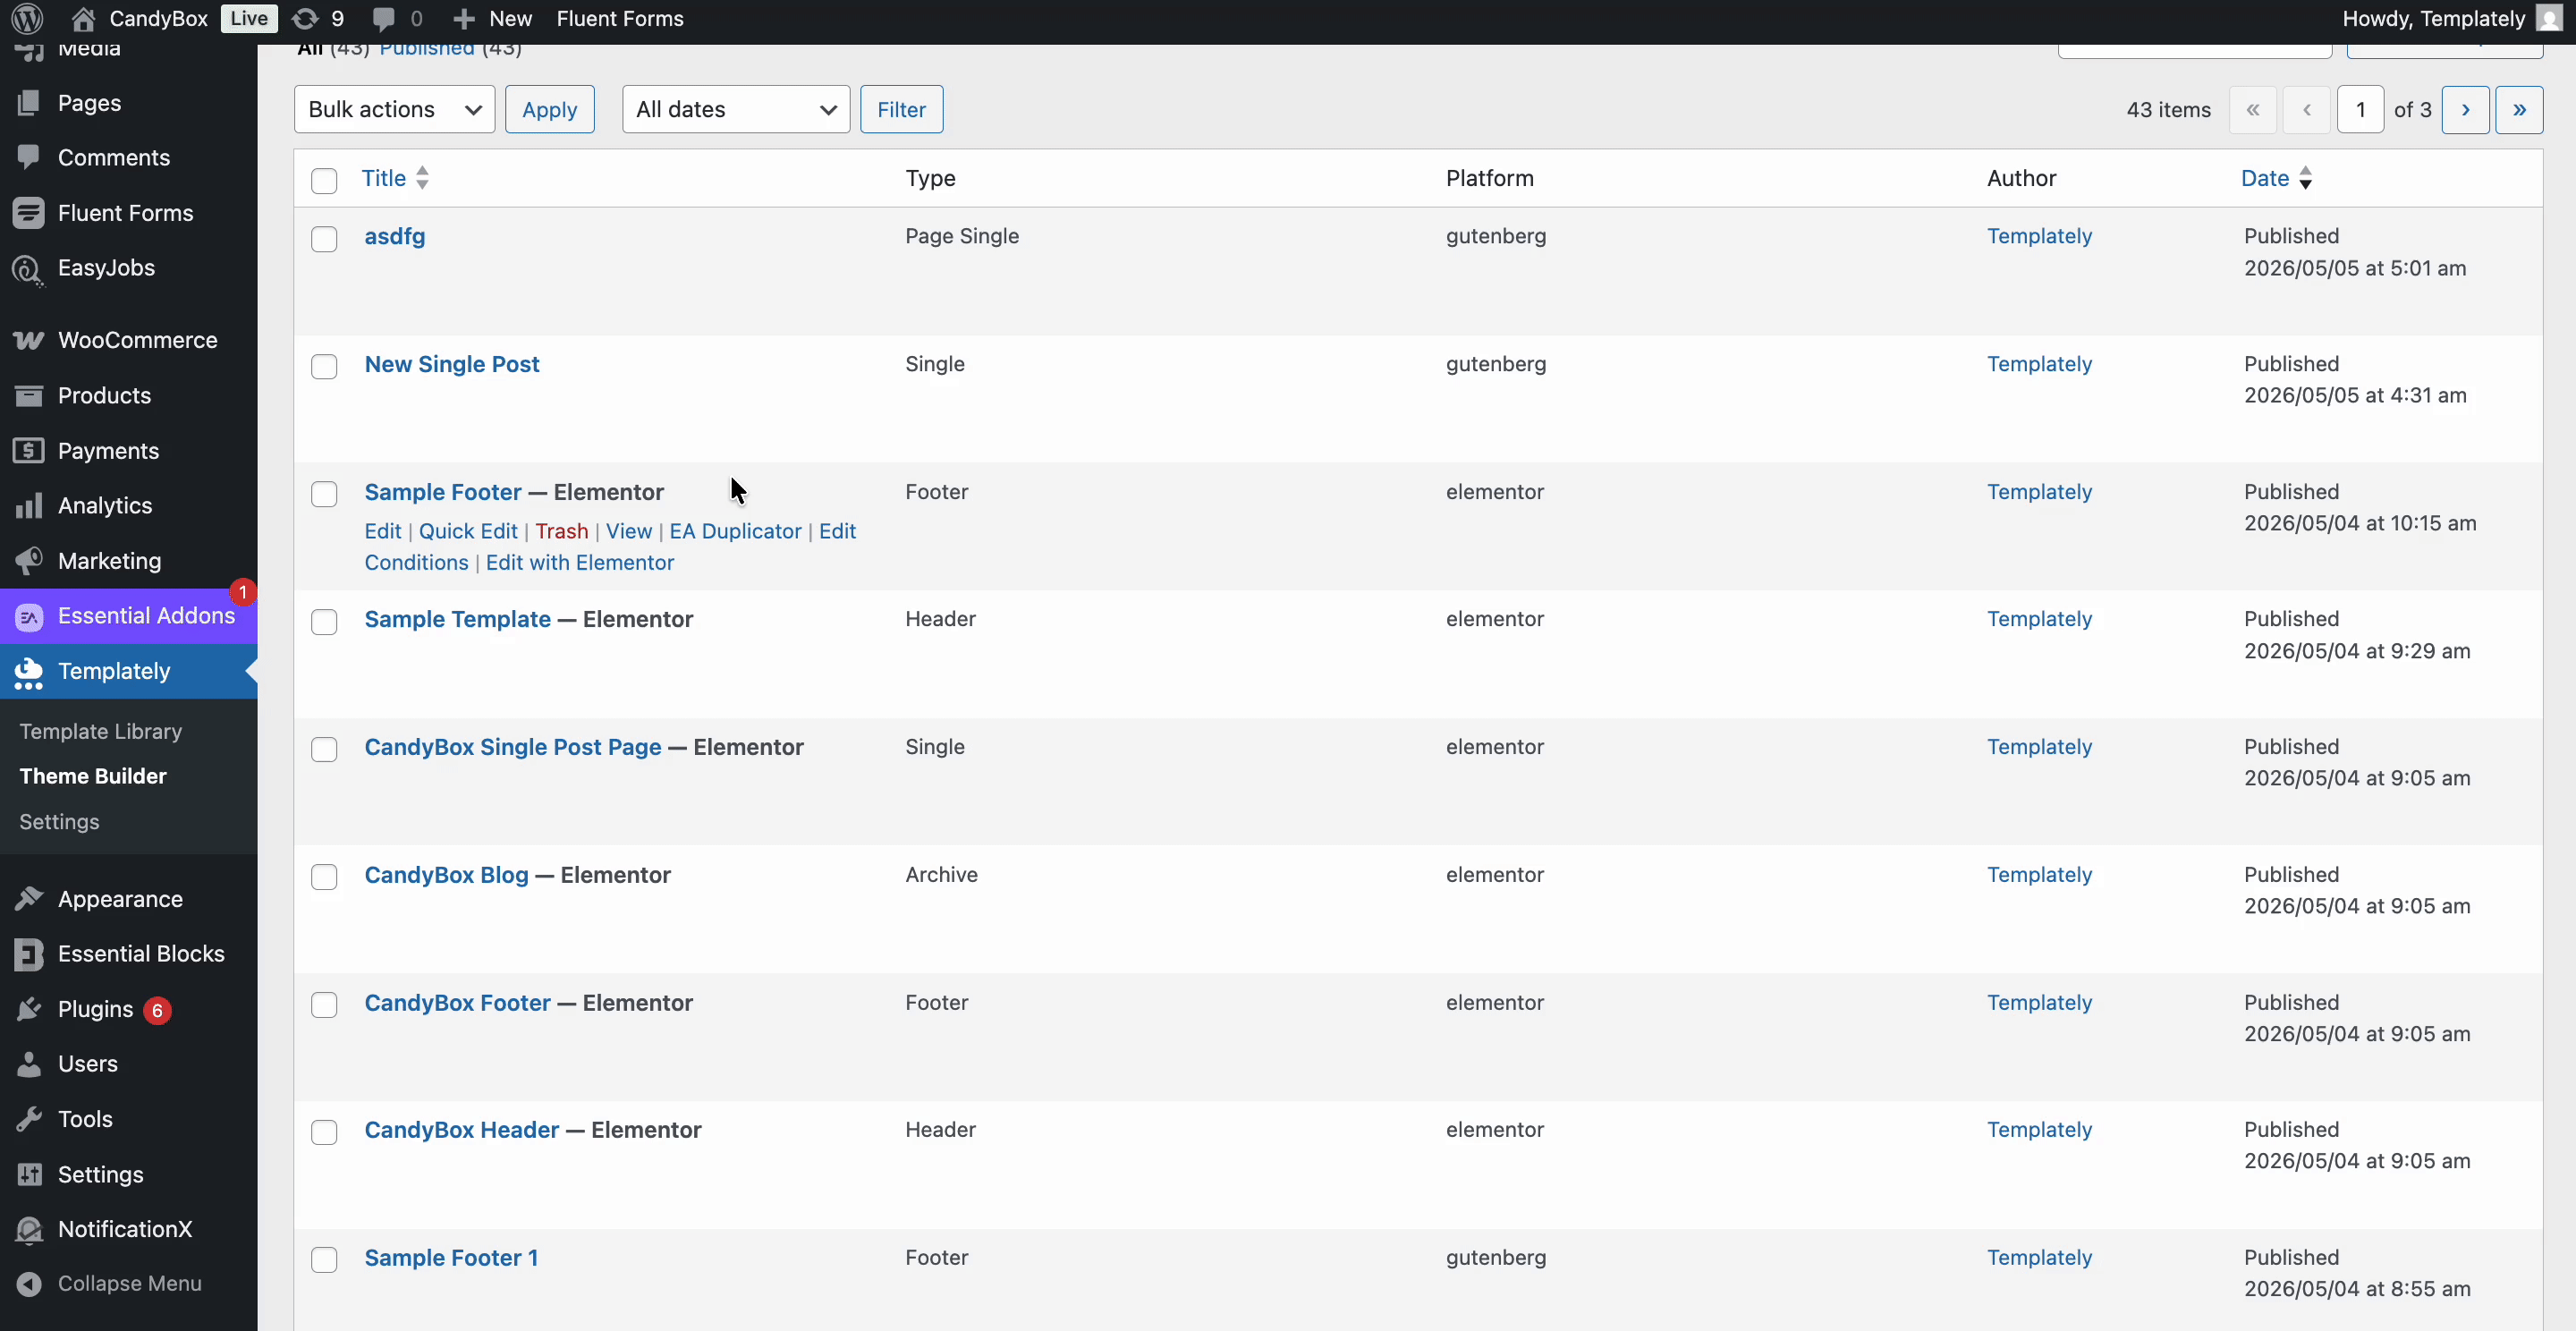Toggle the select-all checkbox in table header
Image resolution: width=2576 pixels, height=1331 pixels.
coord(324,180)
